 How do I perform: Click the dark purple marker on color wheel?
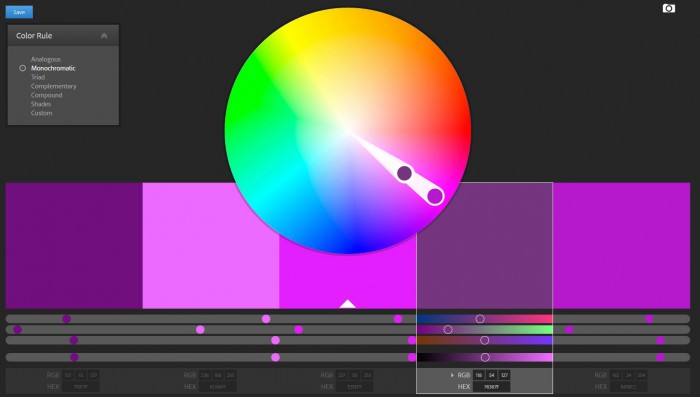[x=404, y=173]
